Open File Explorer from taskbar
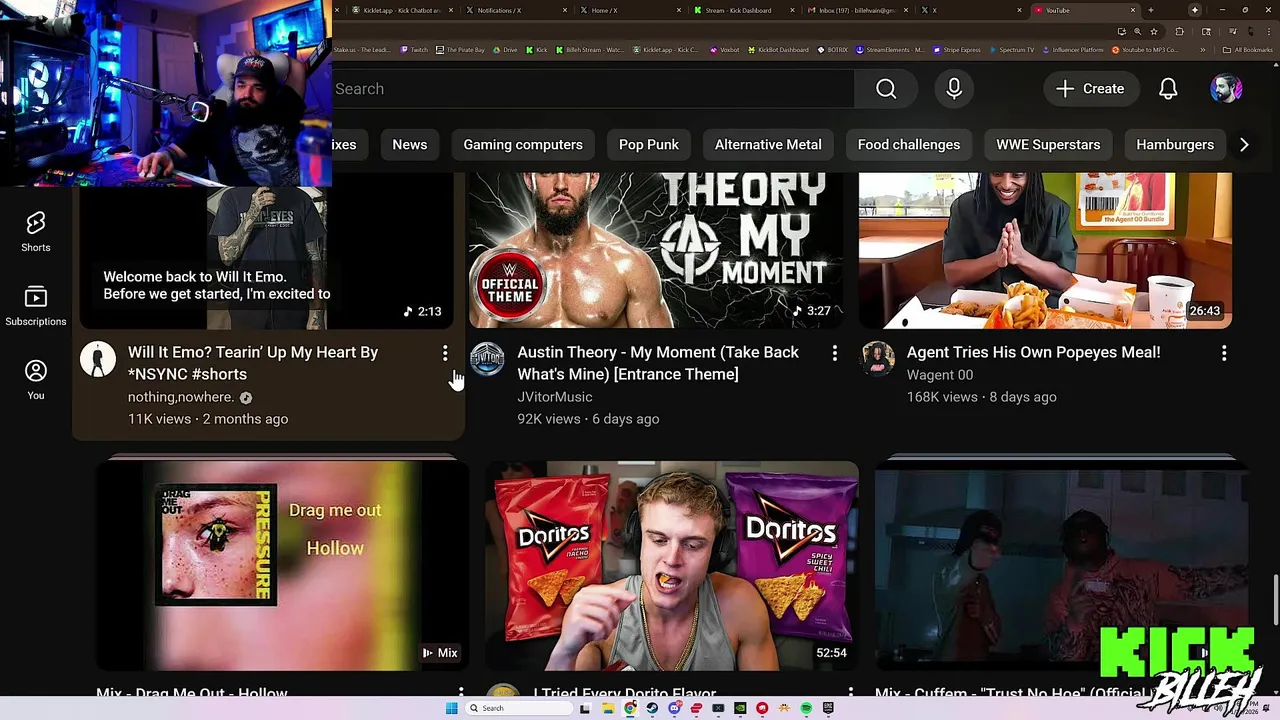This screenshot has height=720, width=1280. 608,708
